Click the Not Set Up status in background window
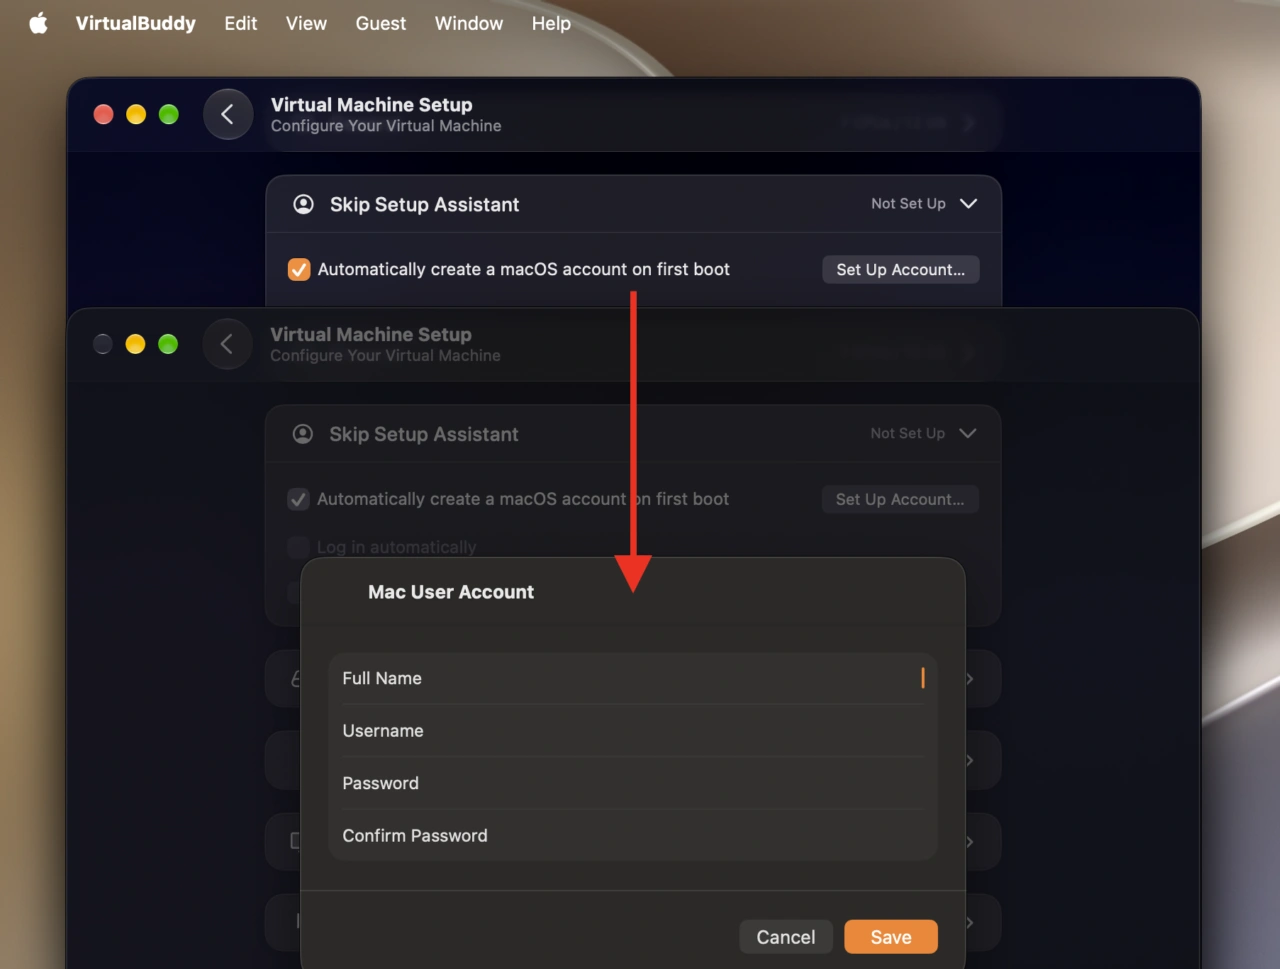This screenshot has width=1280, height=969. pos(908,203)
